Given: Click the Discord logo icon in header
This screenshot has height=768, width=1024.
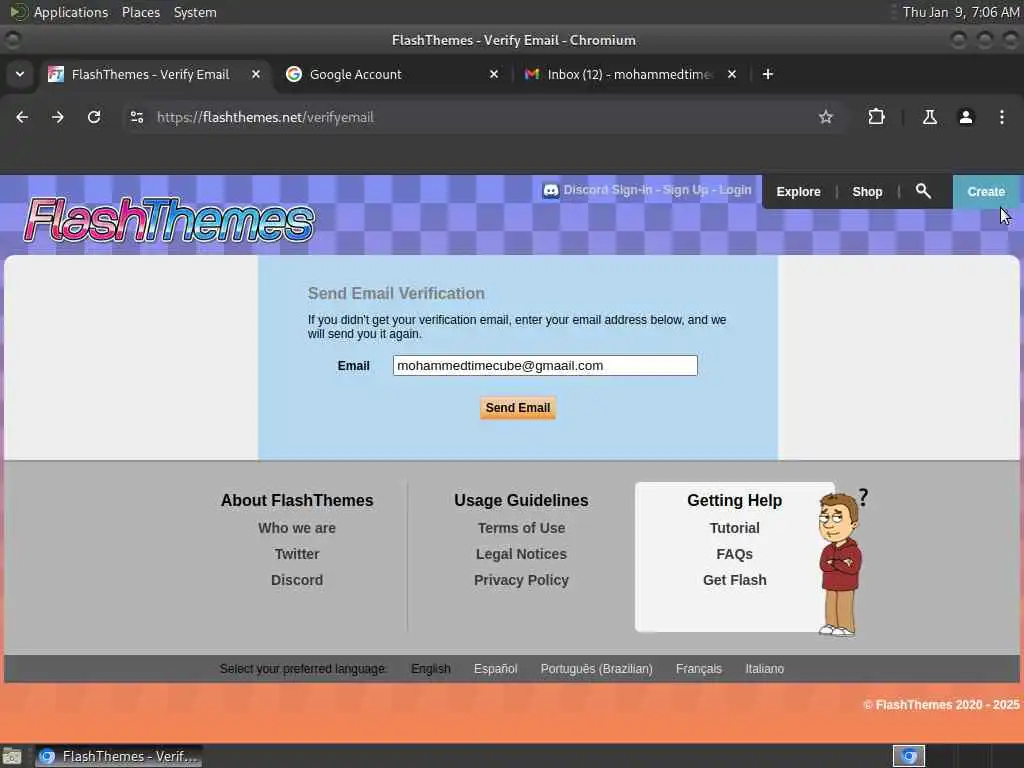Looking at the screenshot, I should (x=551, y=191).
